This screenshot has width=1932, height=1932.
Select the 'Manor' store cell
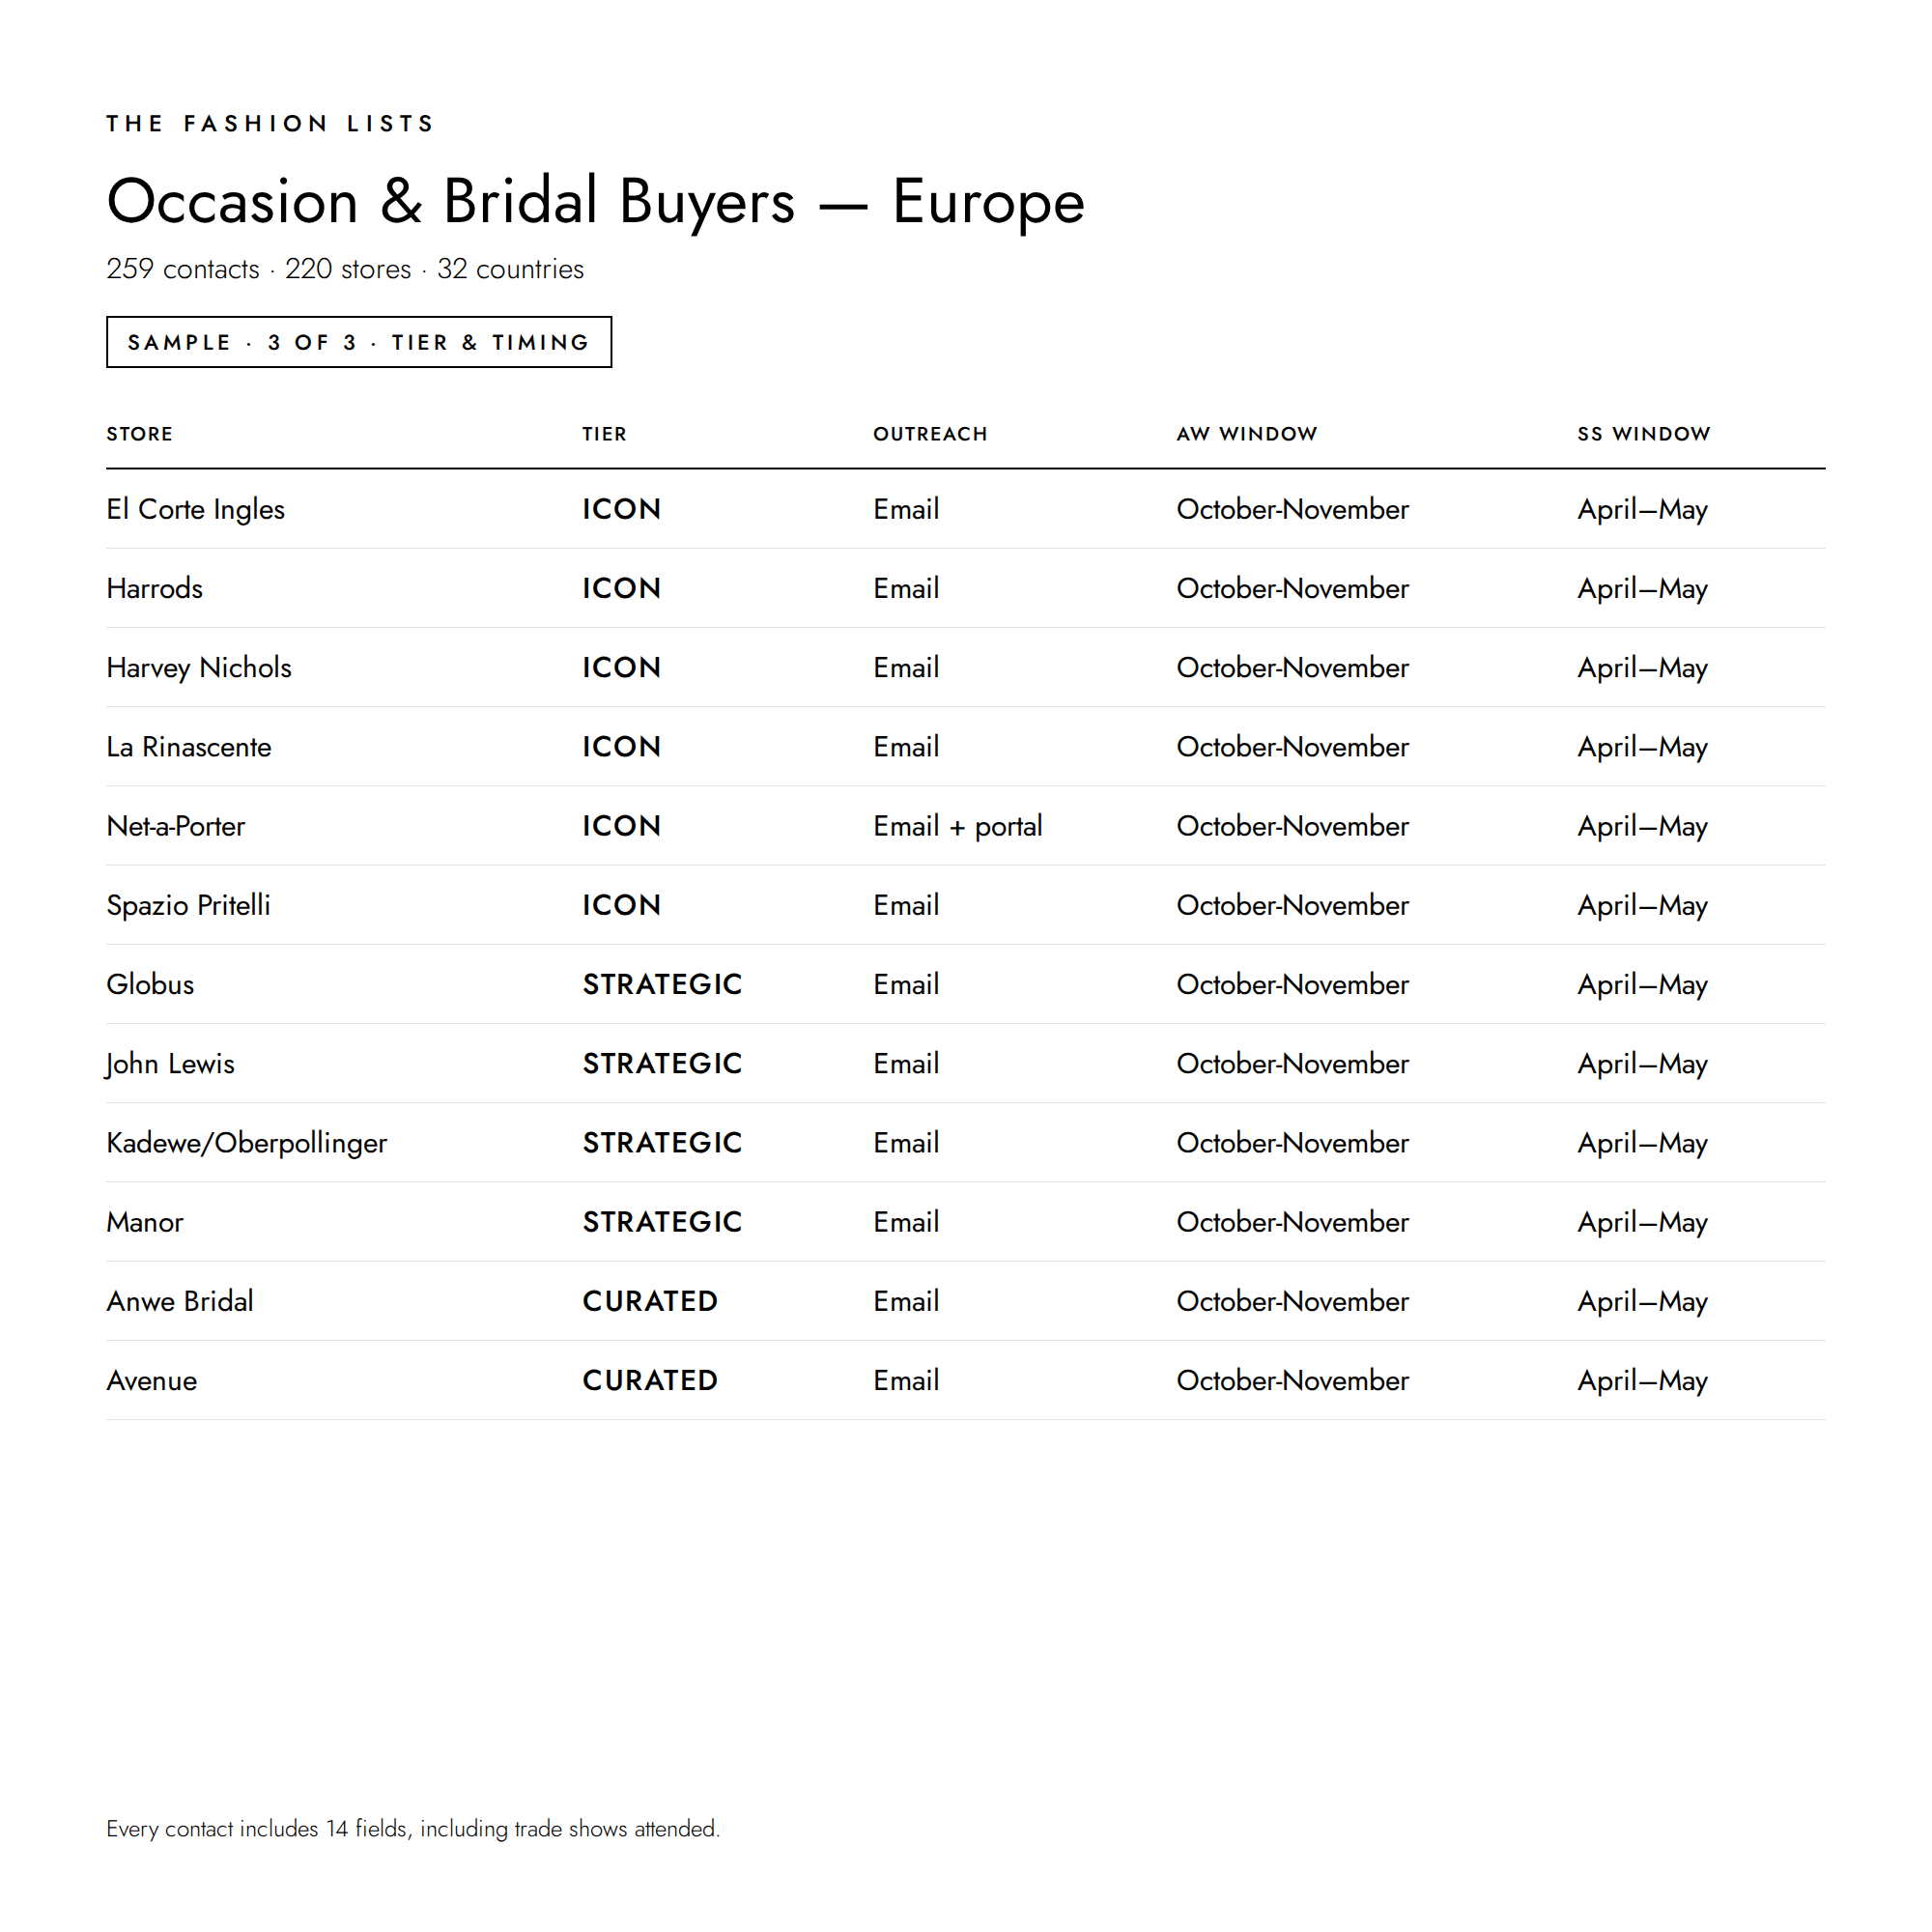(x=145, y=1222)
